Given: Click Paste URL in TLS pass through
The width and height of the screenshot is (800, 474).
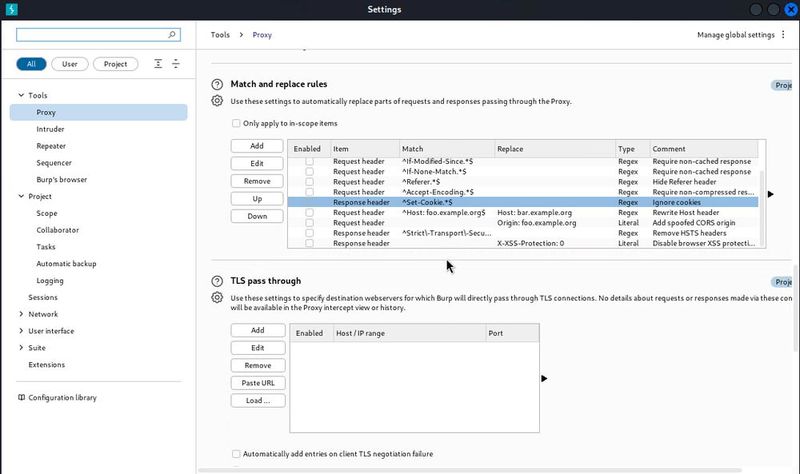Looking at the screenshot, I should [258, 383].
